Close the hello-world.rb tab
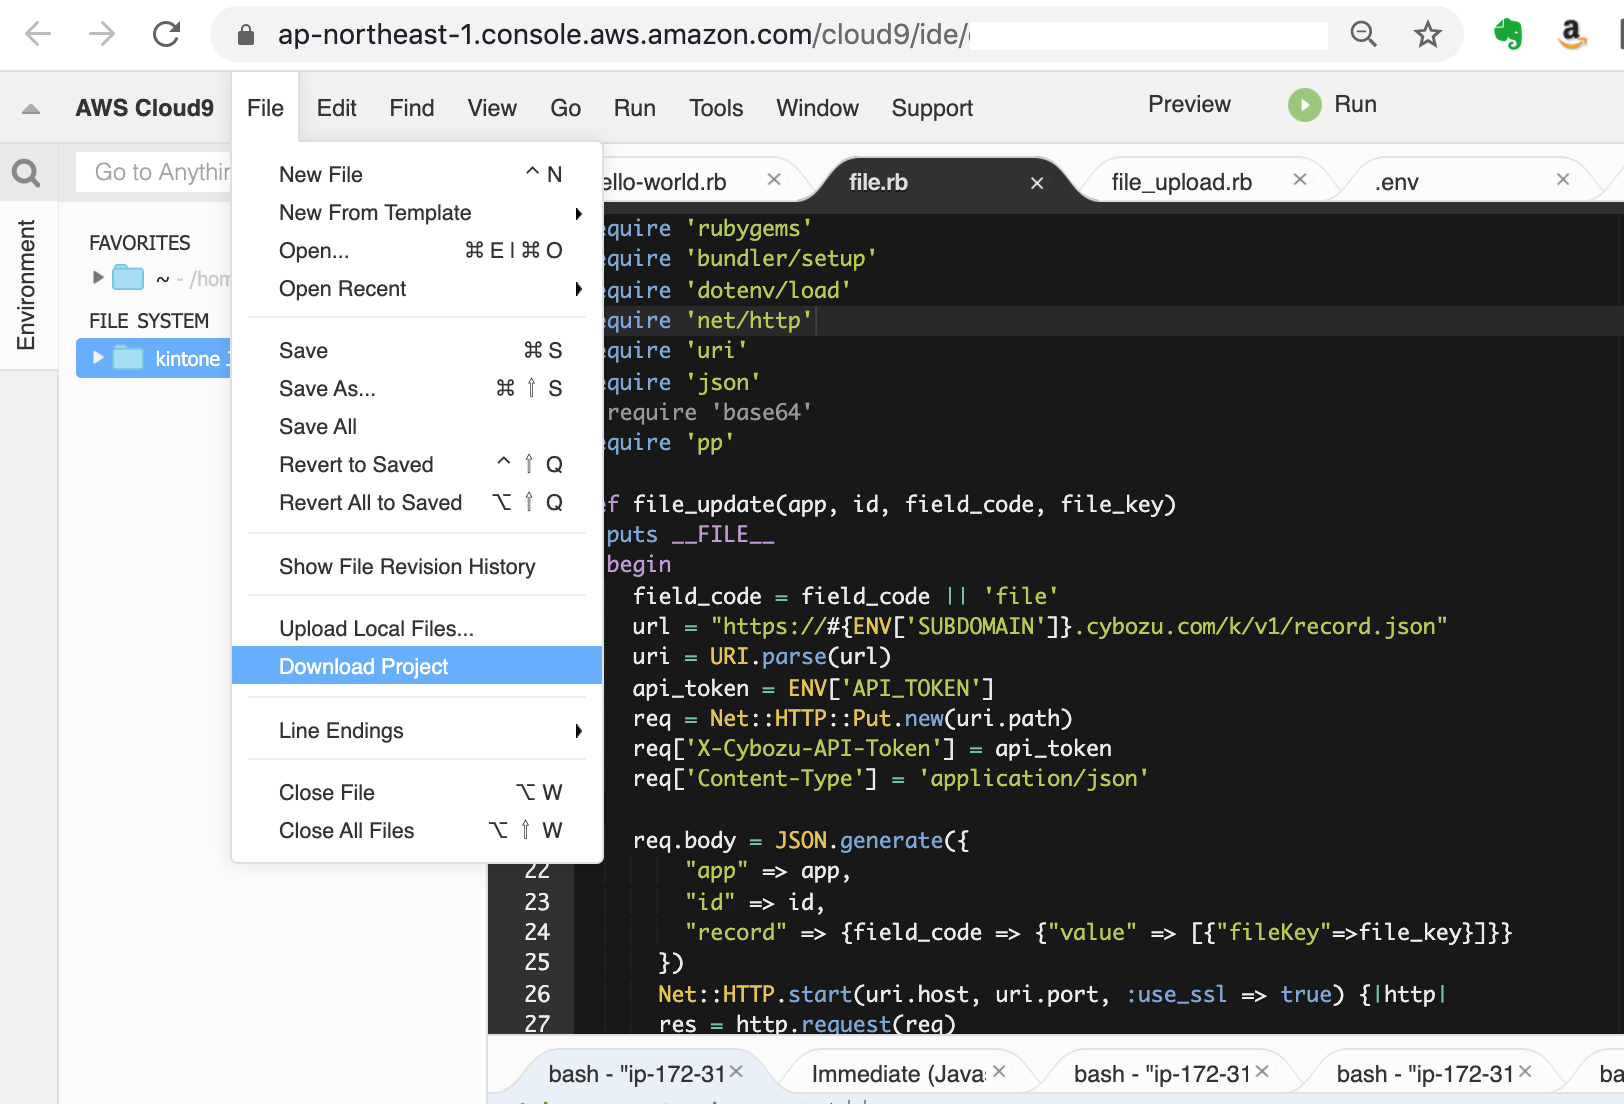 pyautogui.click(x=774, y=180)
